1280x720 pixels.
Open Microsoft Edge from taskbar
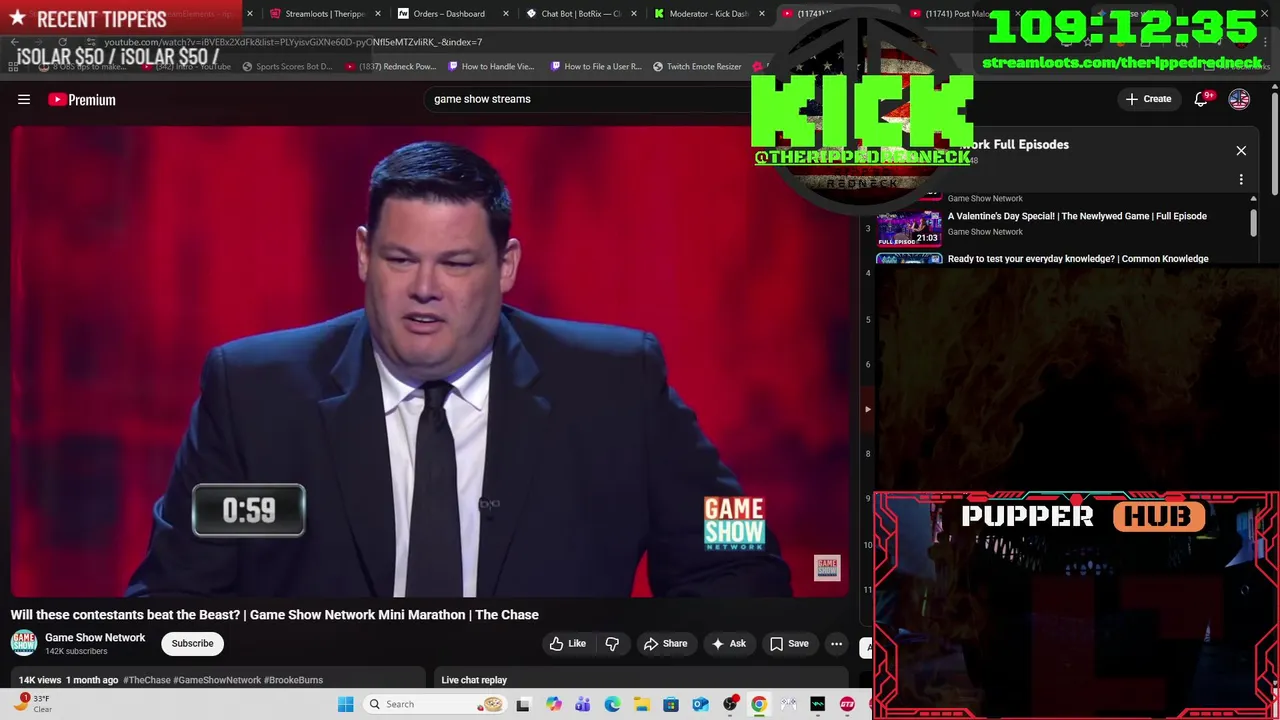pyautogui.click(x=612, y=704)
